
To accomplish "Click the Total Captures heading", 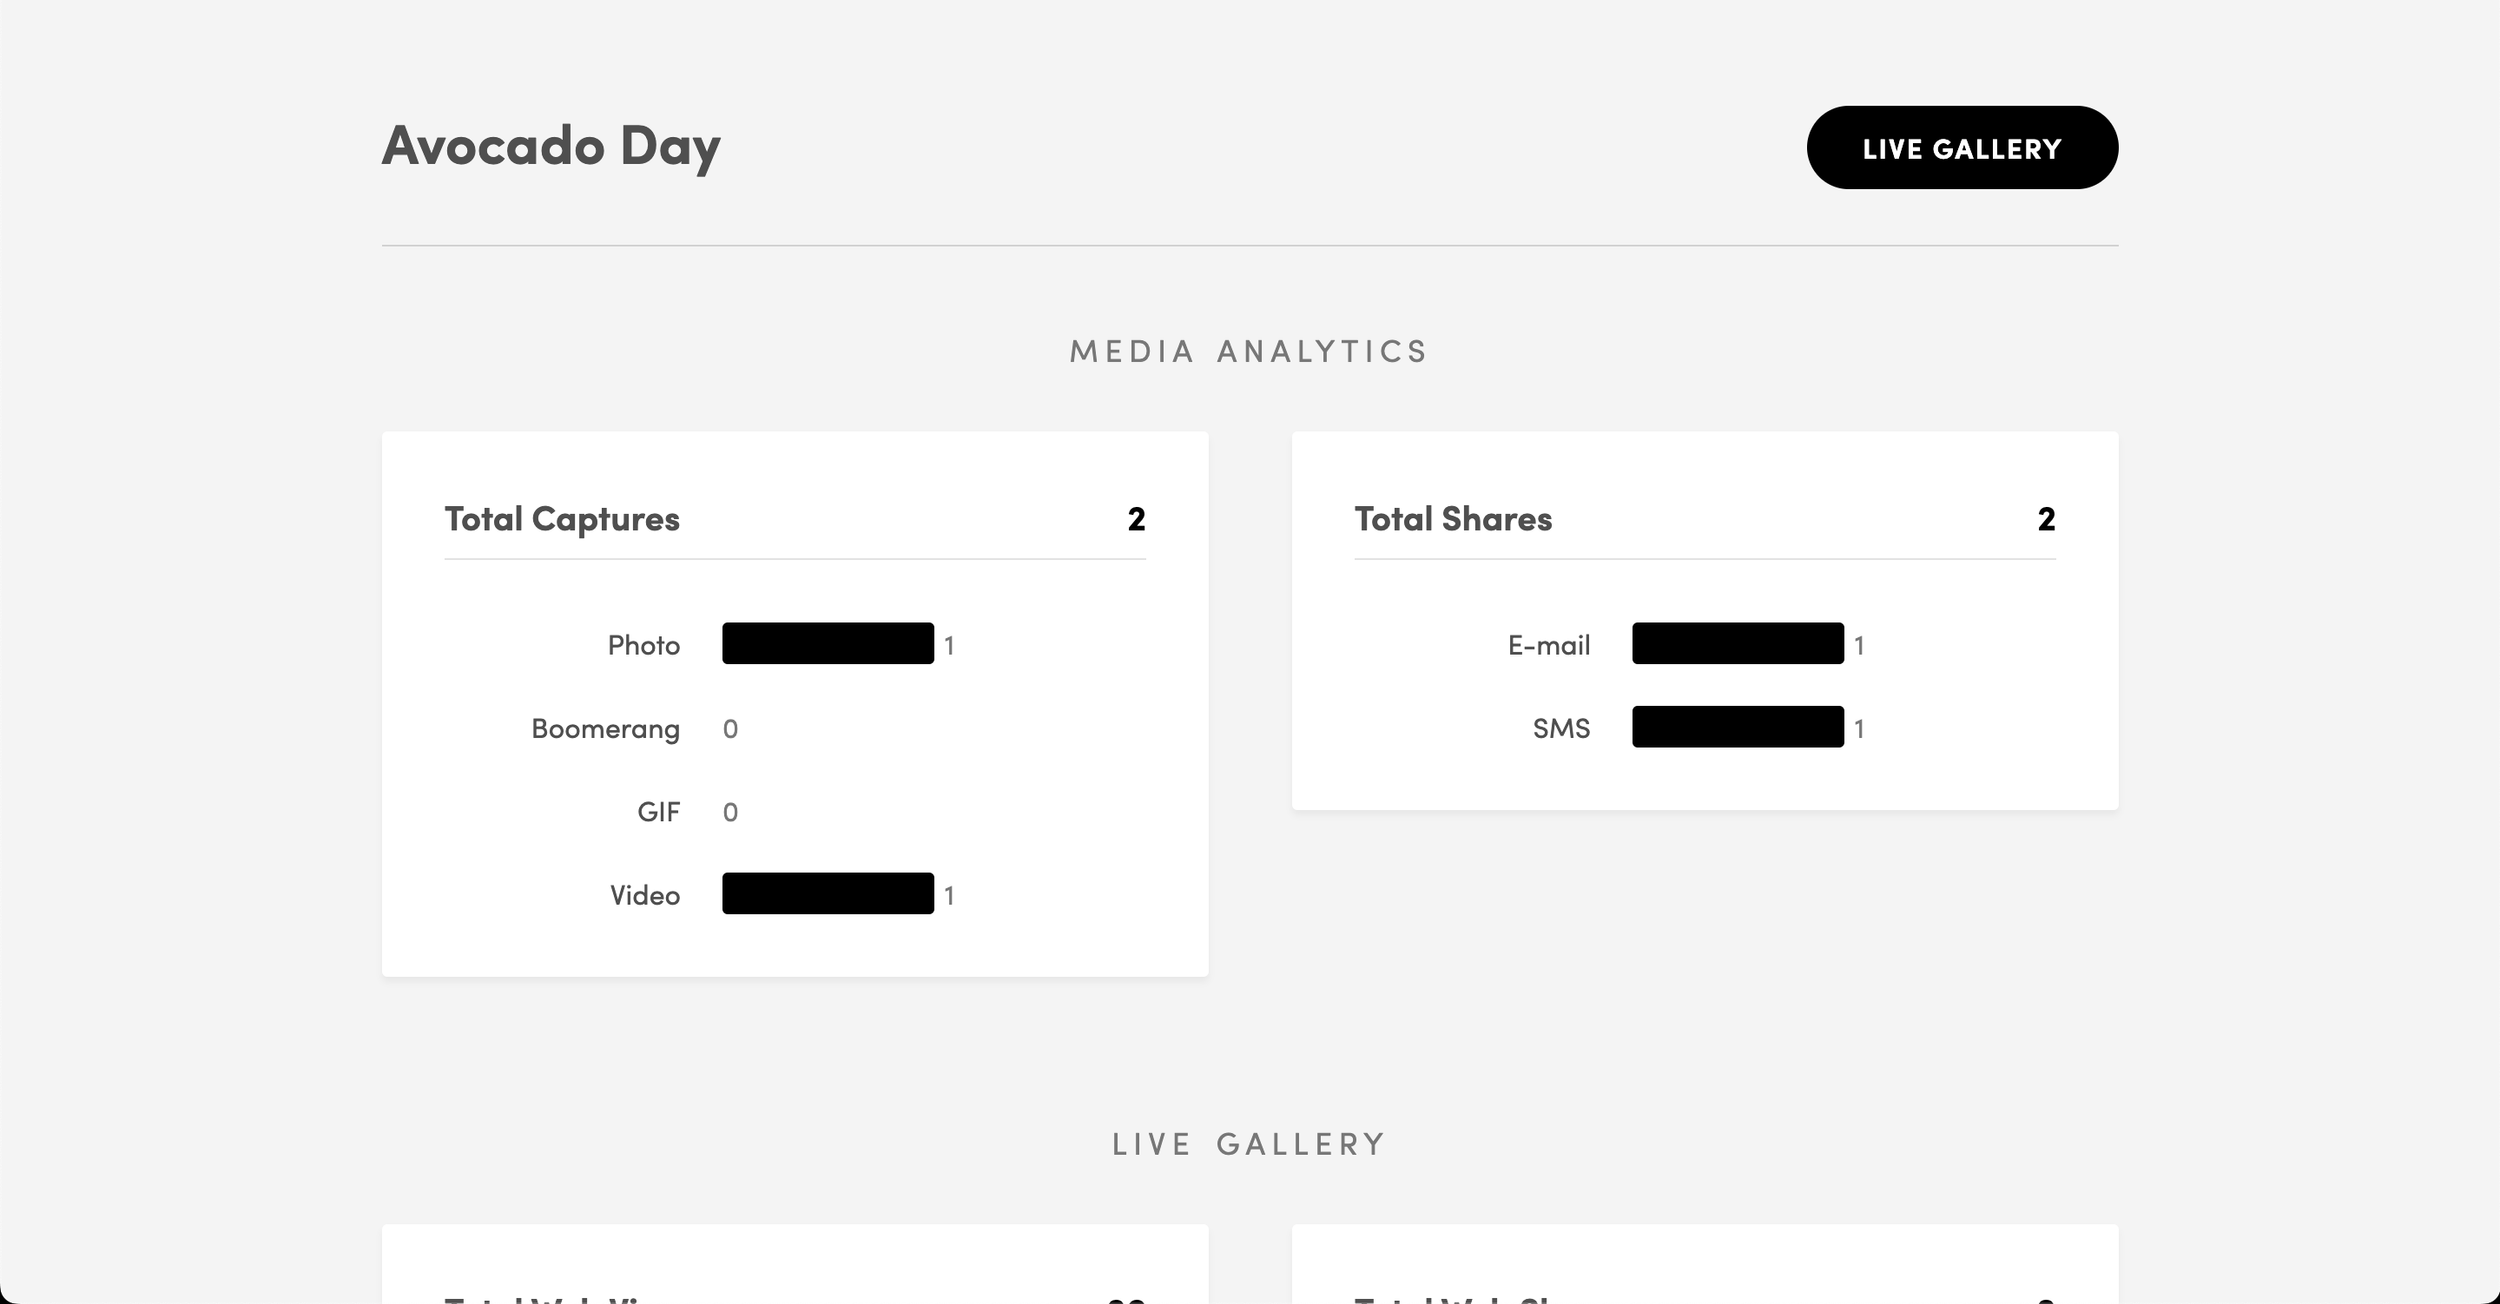I will 562,519.
